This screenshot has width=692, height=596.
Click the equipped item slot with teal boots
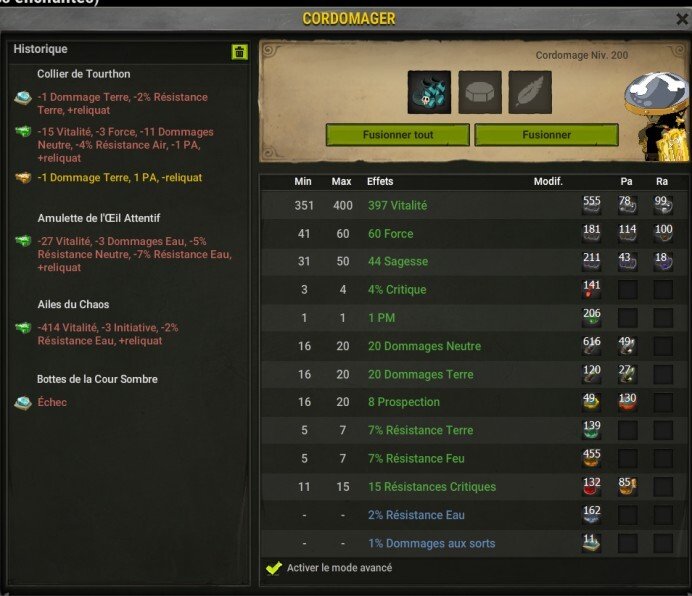pyautogui.click(x=429, y=92)
